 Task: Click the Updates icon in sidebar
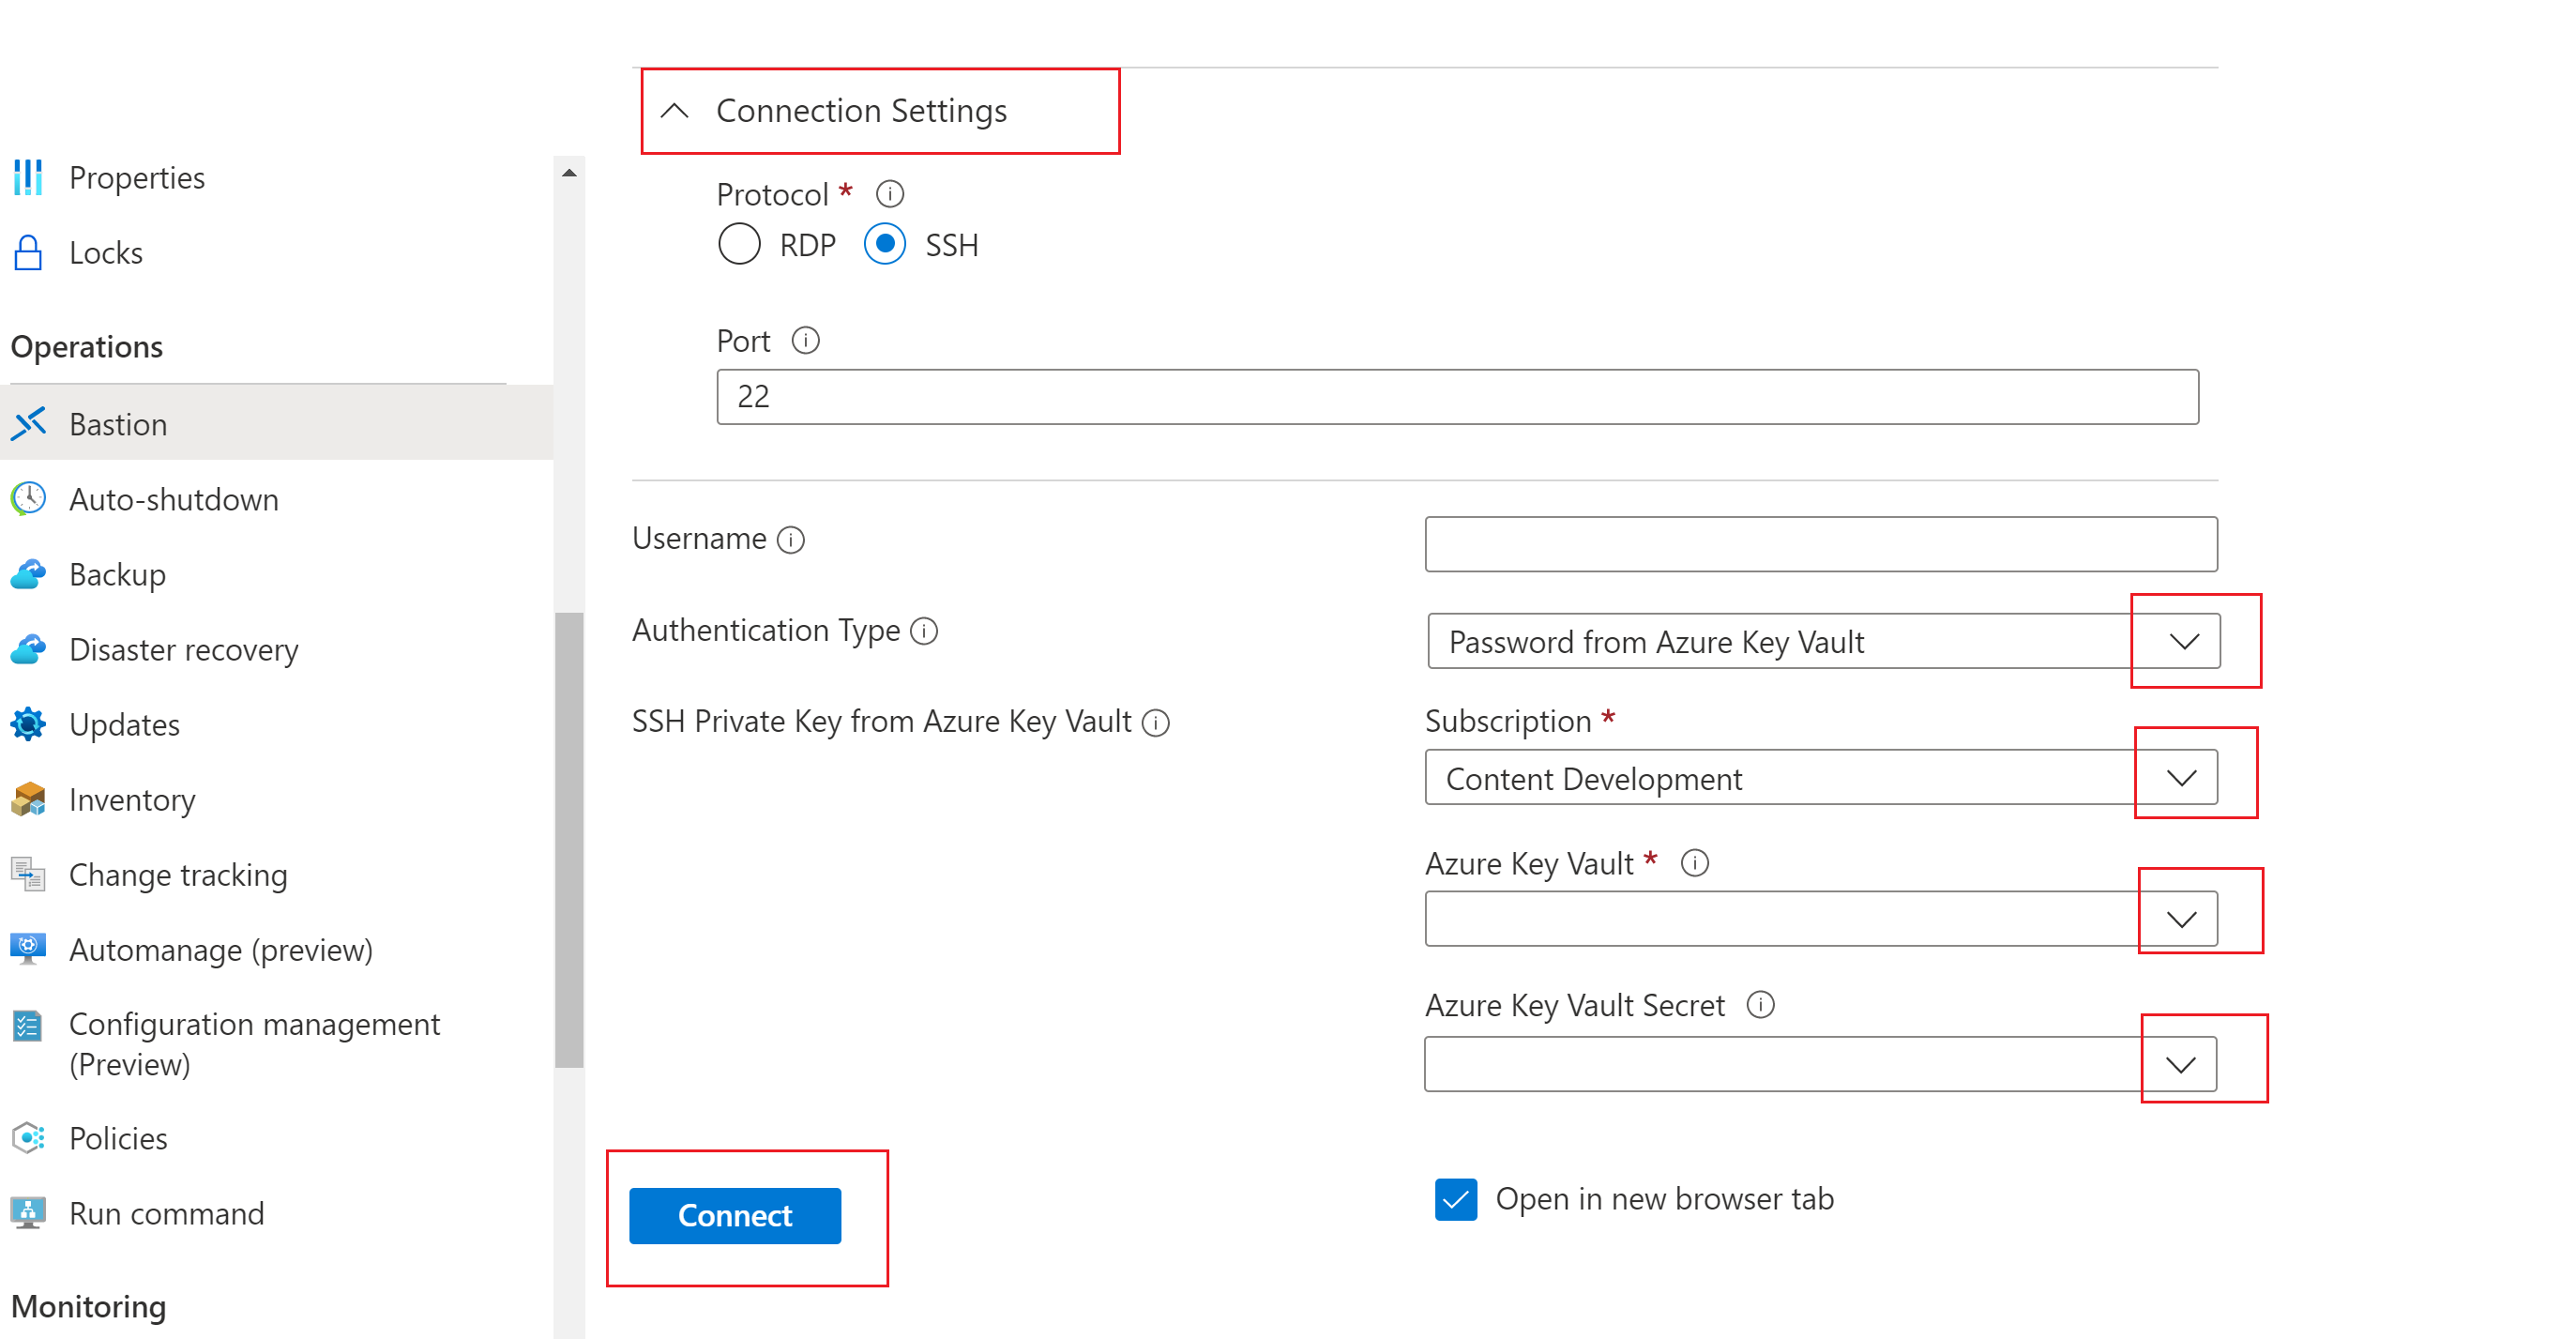31,723
